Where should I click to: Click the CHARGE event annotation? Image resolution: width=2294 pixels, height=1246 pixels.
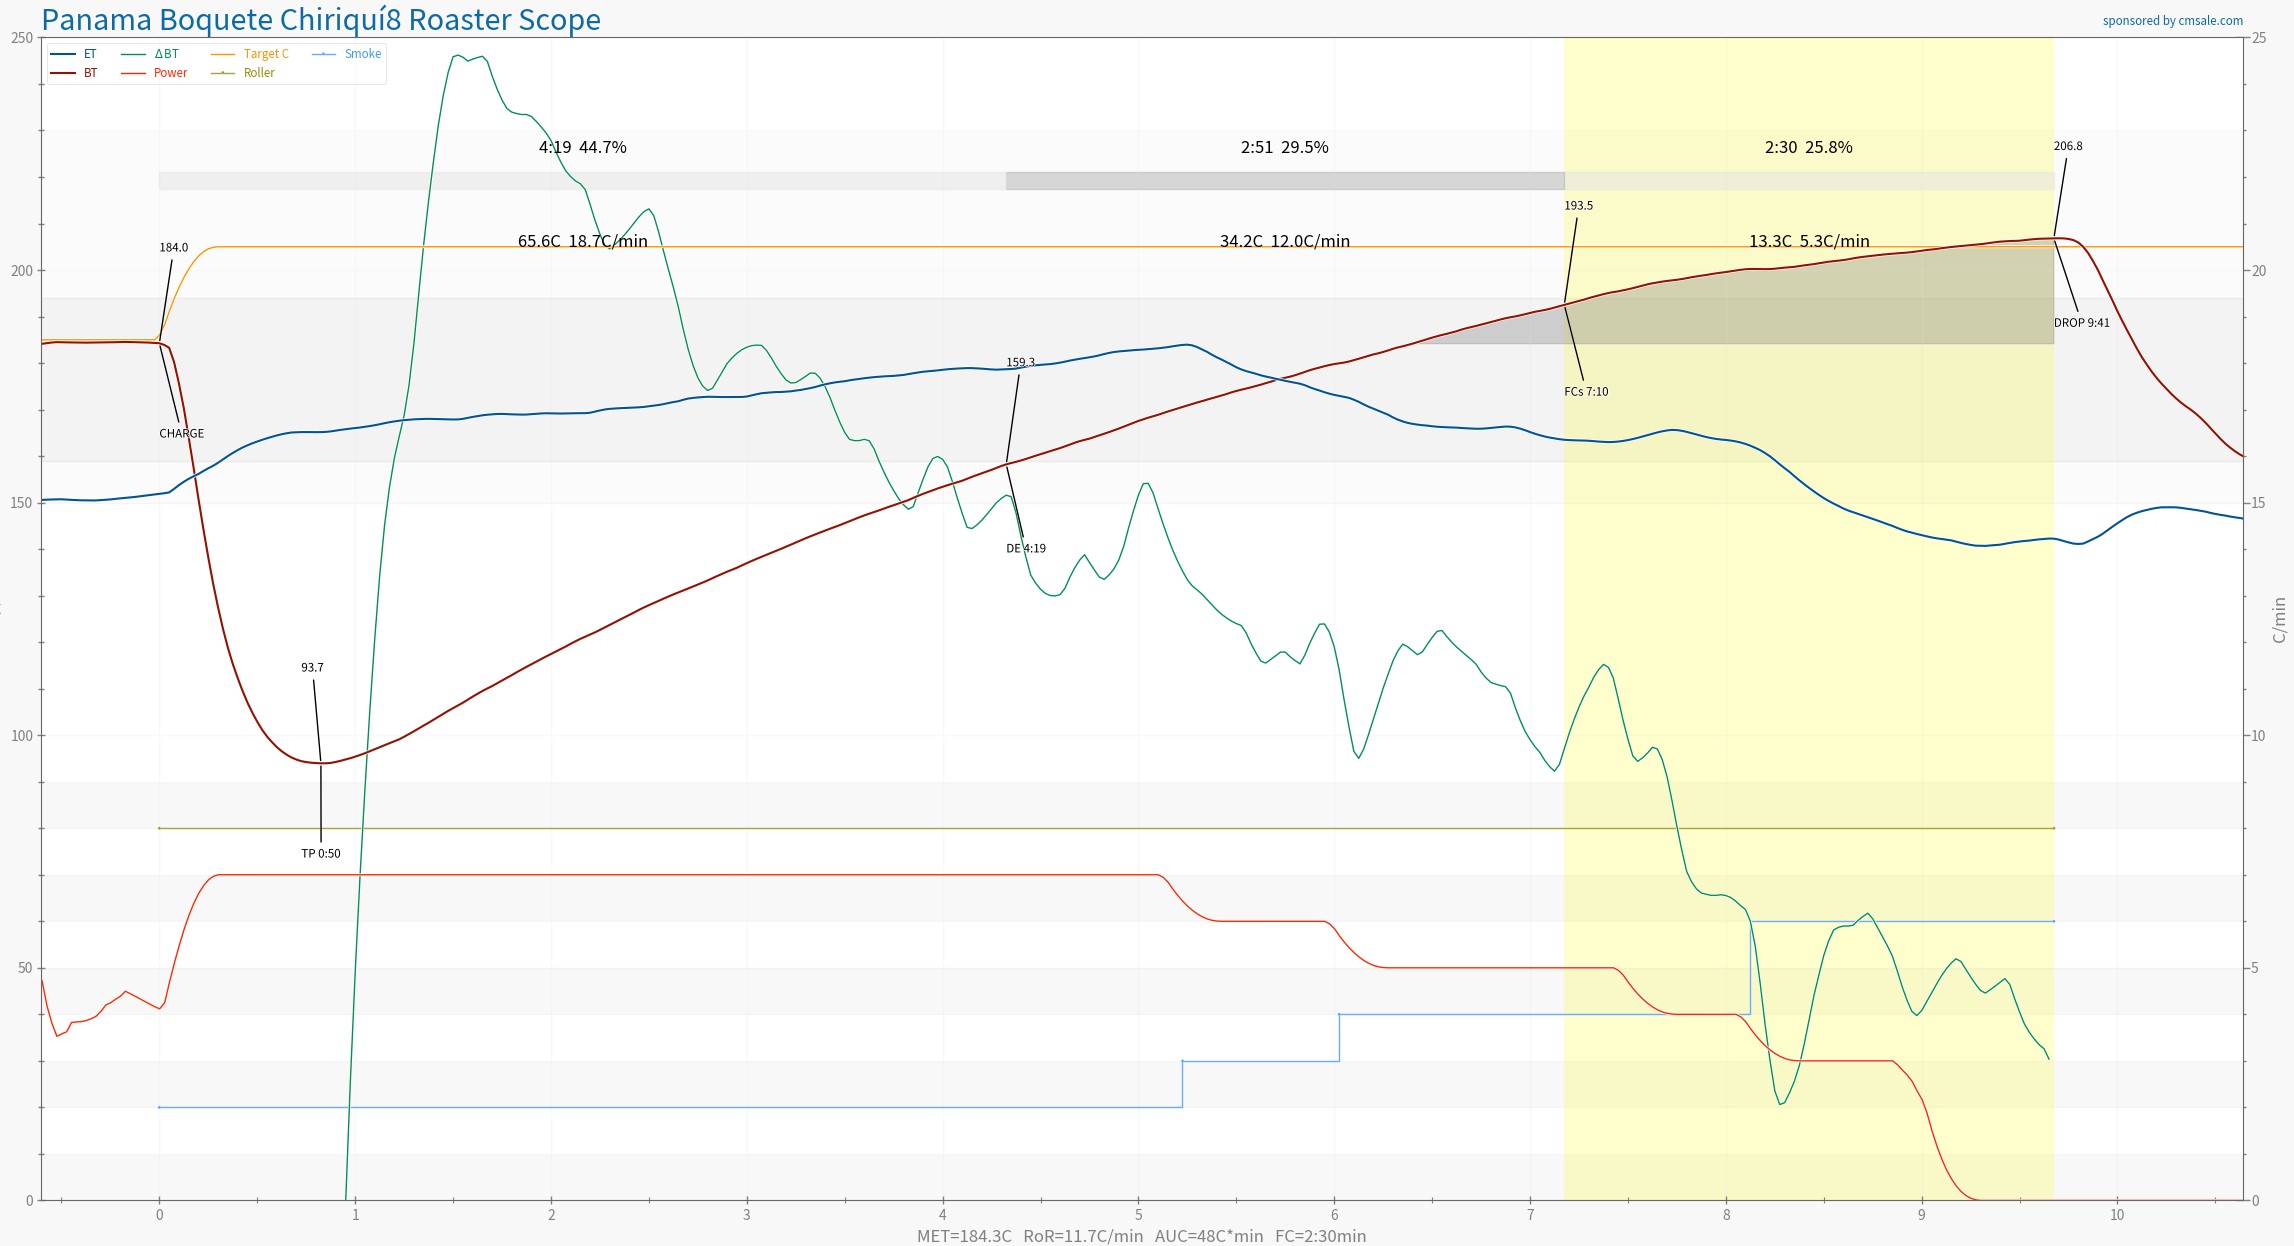tap(181, 434)
